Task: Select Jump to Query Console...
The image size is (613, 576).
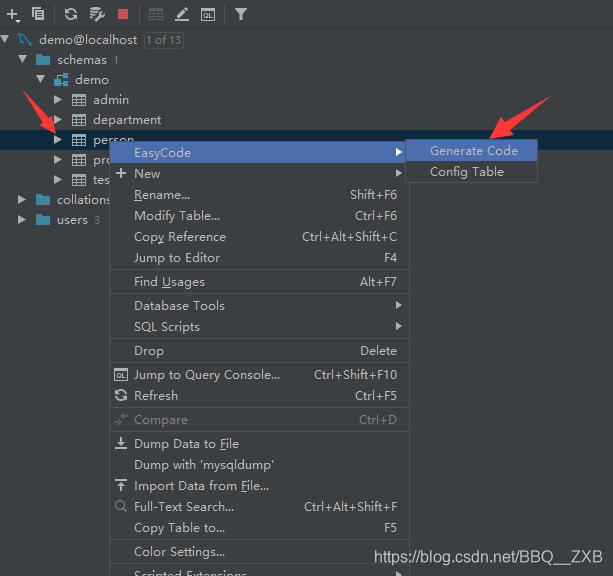Action: pyautogui.click(x=259, y=375)
